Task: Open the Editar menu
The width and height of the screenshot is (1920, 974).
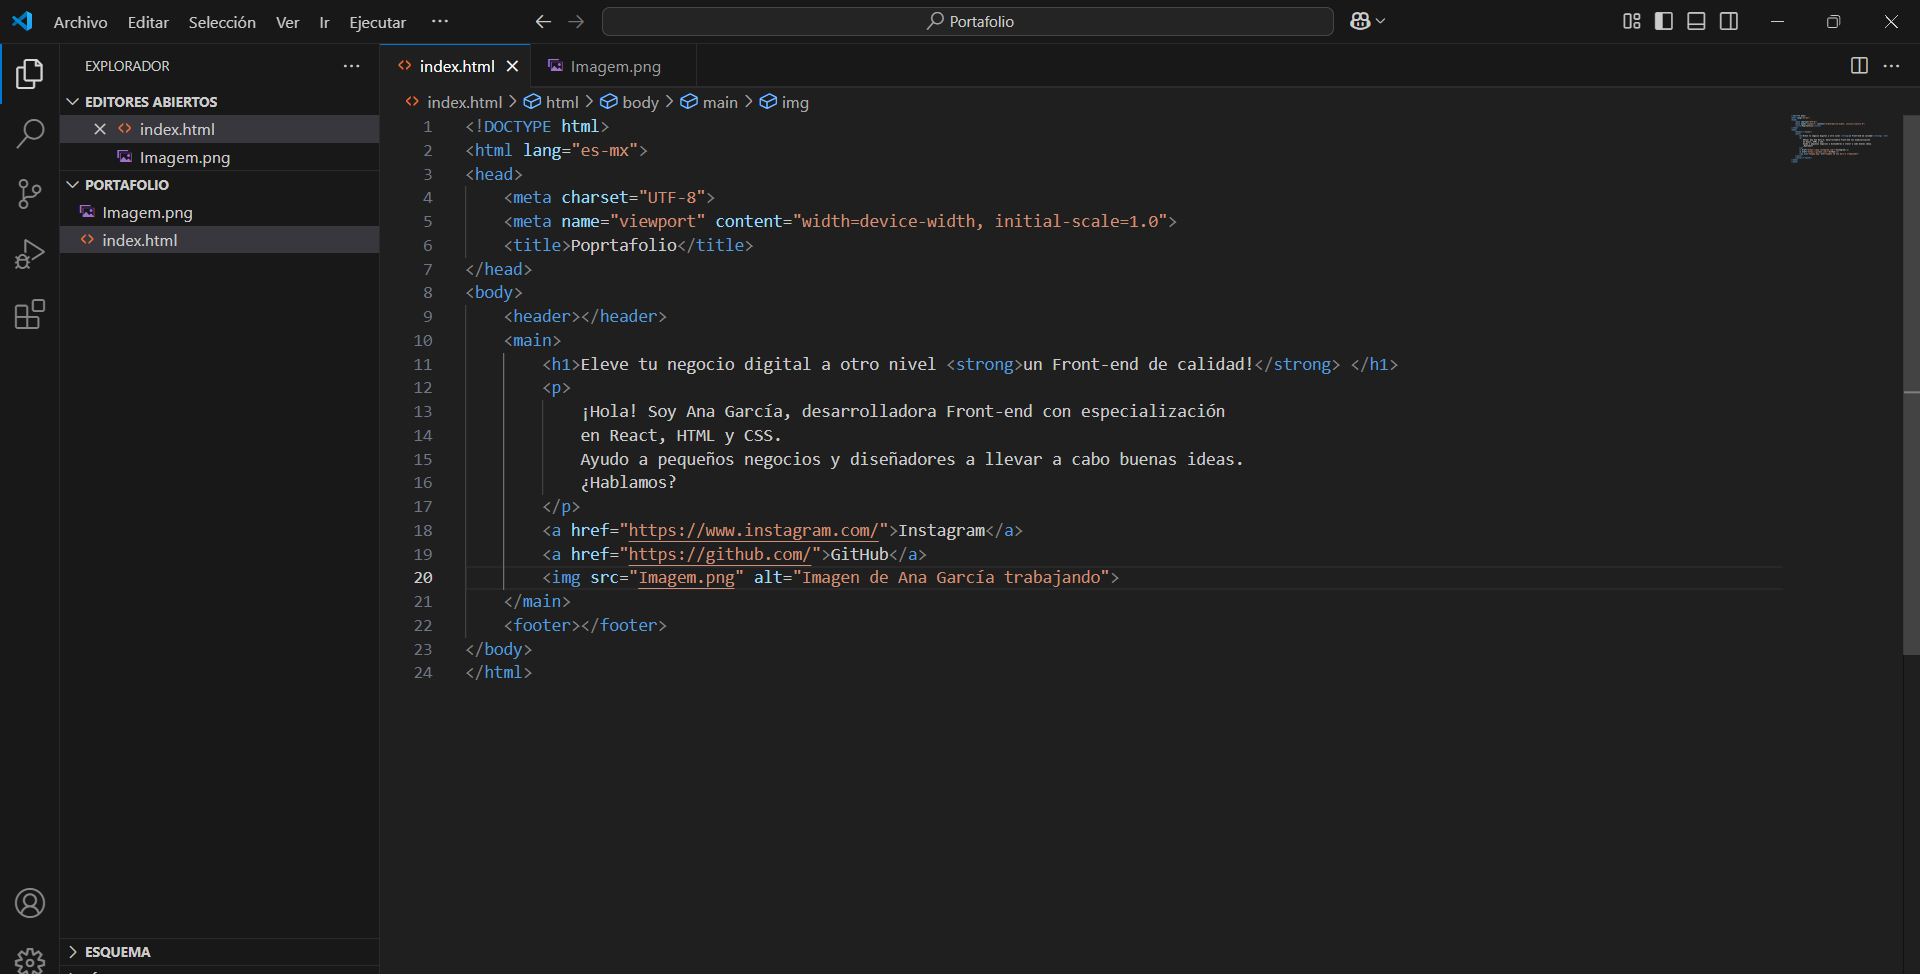Action: [148, 22]
